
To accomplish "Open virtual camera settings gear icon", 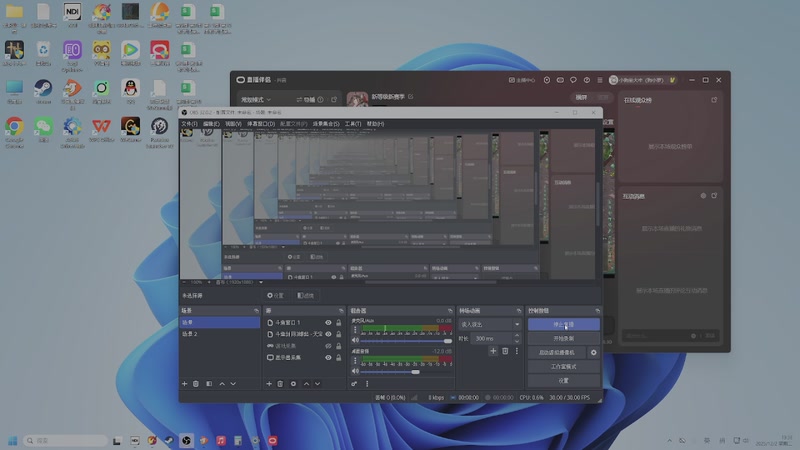I will tap(593, 353).
